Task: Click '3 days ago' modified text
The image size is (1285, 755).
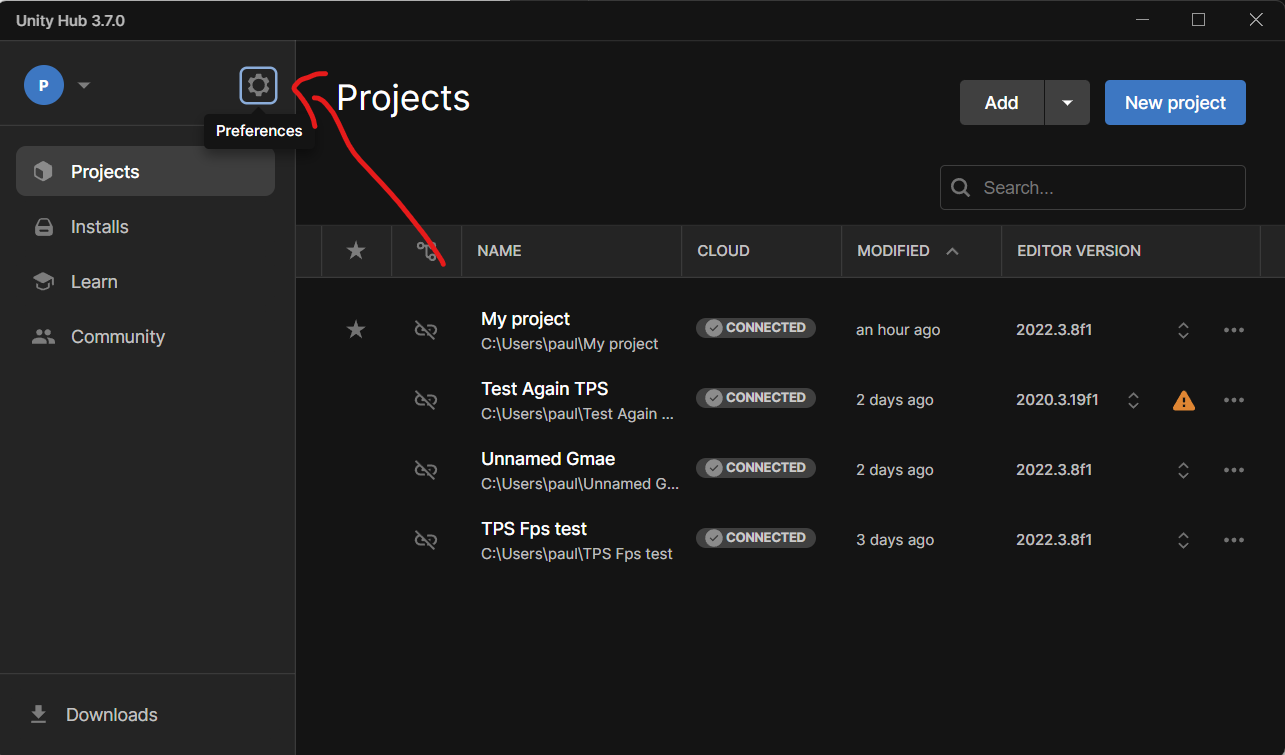Action: 895,540
